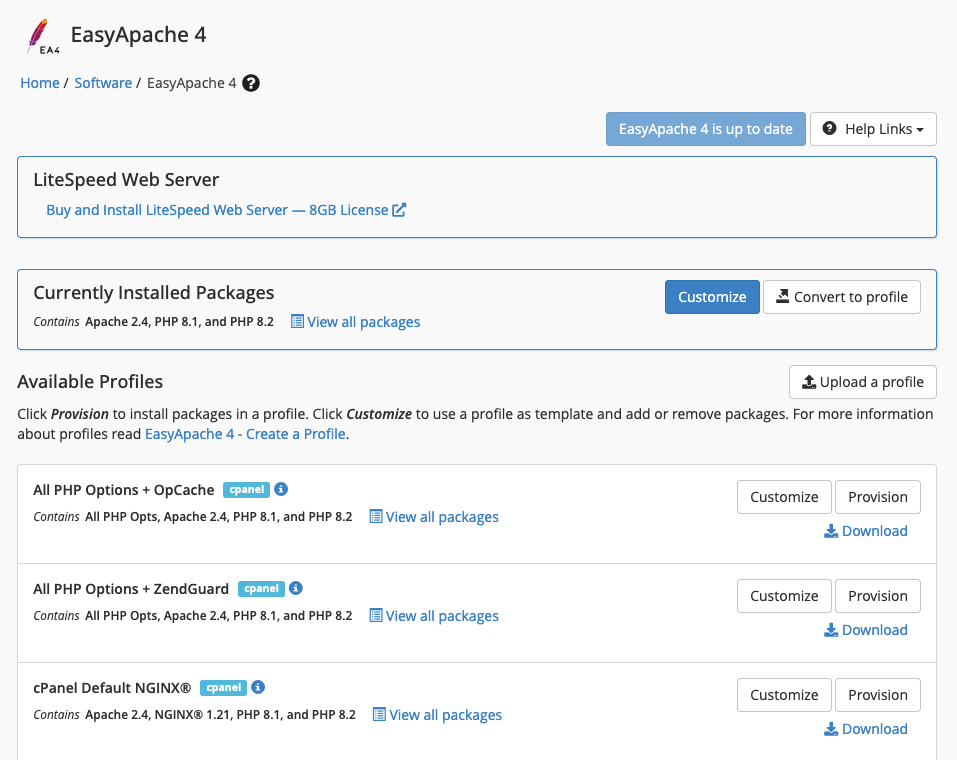Customize the All PHP Options + ZendGuard profile
This screenshot has height=760, width=957.
point(784,596)
